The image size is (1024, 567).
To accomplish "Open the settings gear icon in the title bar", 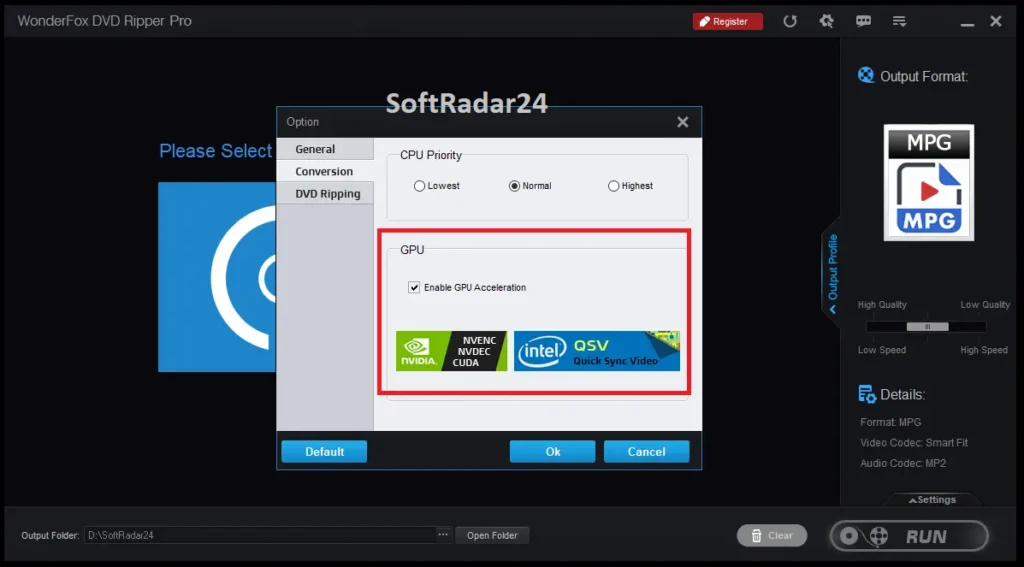I will (x=827, y=21).
